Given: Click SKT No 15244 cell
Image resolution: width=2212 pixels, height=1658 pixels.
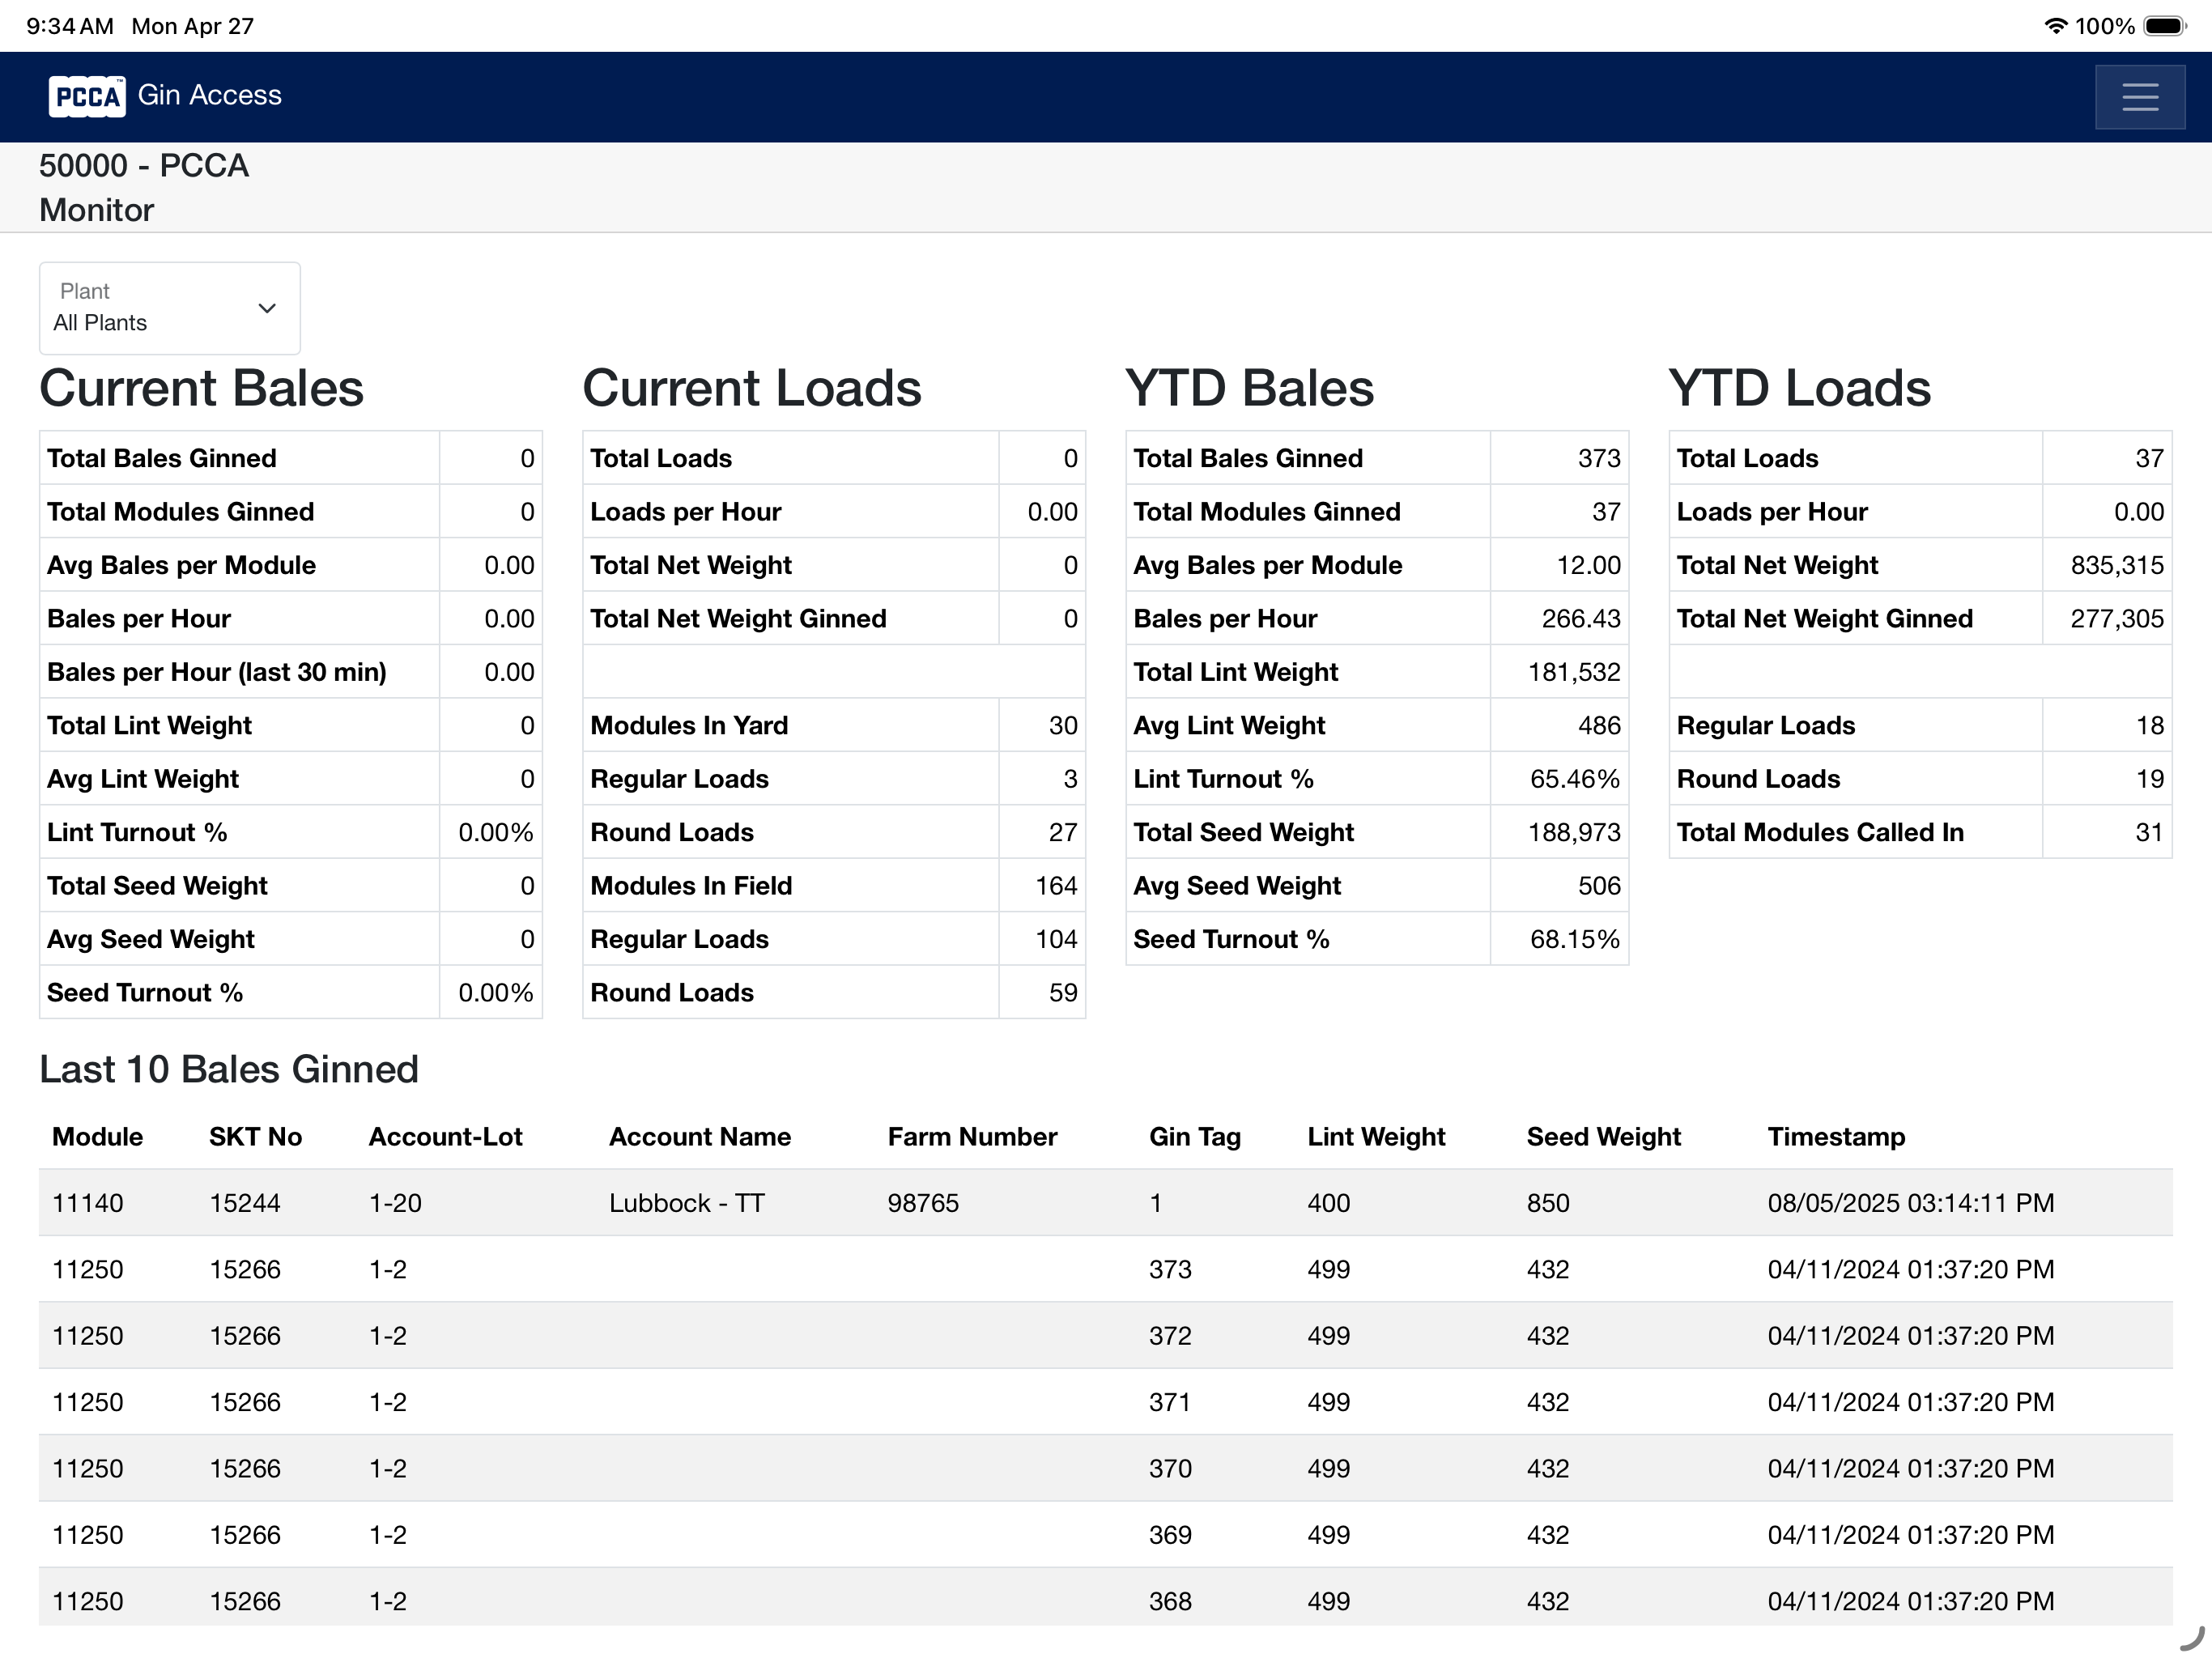Looking at the screenshot, I should pos(245,1203).
